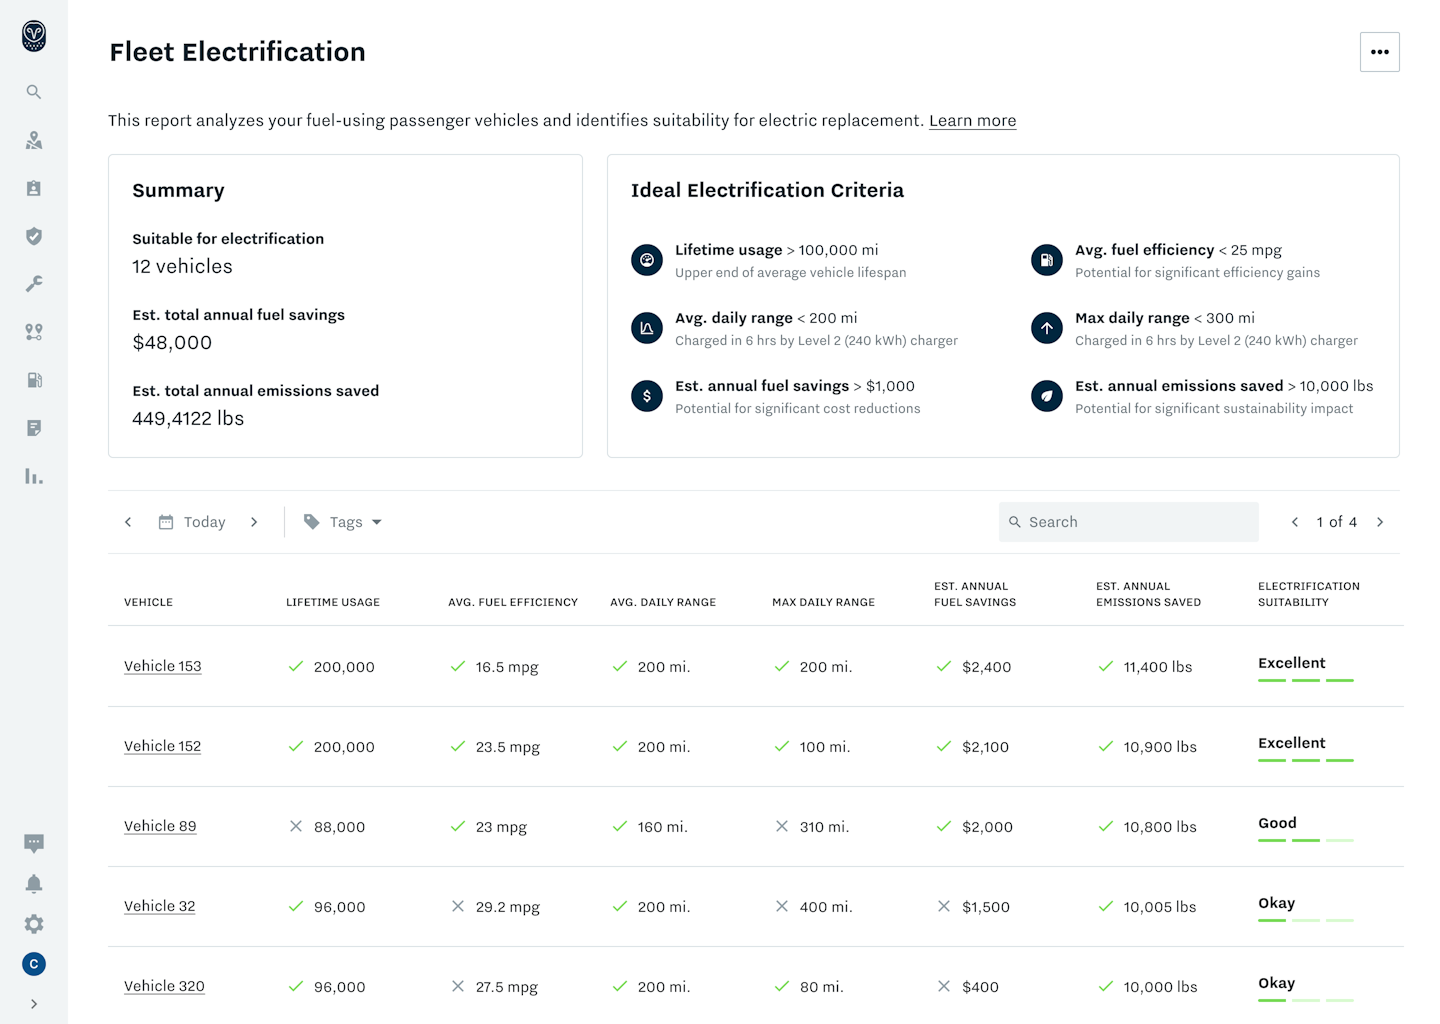The width and height of the screenshot is (1440, 1024).
Task: Open the chat feedback icon in sidebar
Action: click(x=34, y=843)
